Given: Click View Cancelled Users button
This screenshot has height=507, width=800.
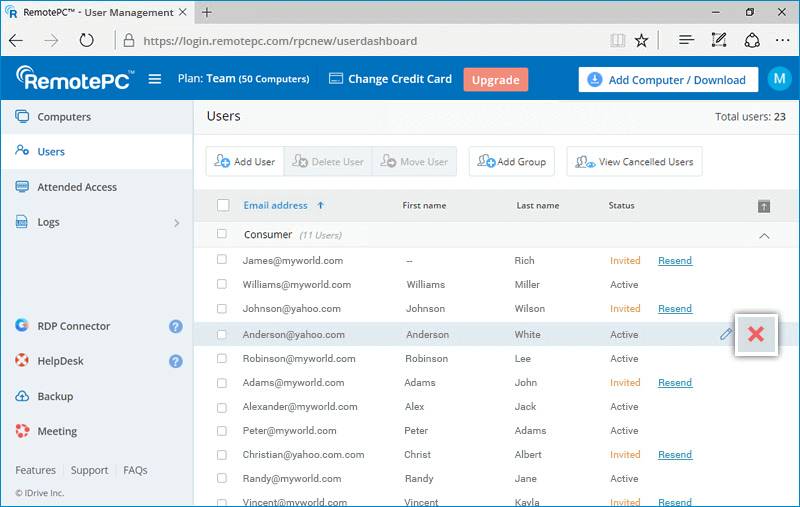Looking at the screenshot, I should (x=634, y=162).
